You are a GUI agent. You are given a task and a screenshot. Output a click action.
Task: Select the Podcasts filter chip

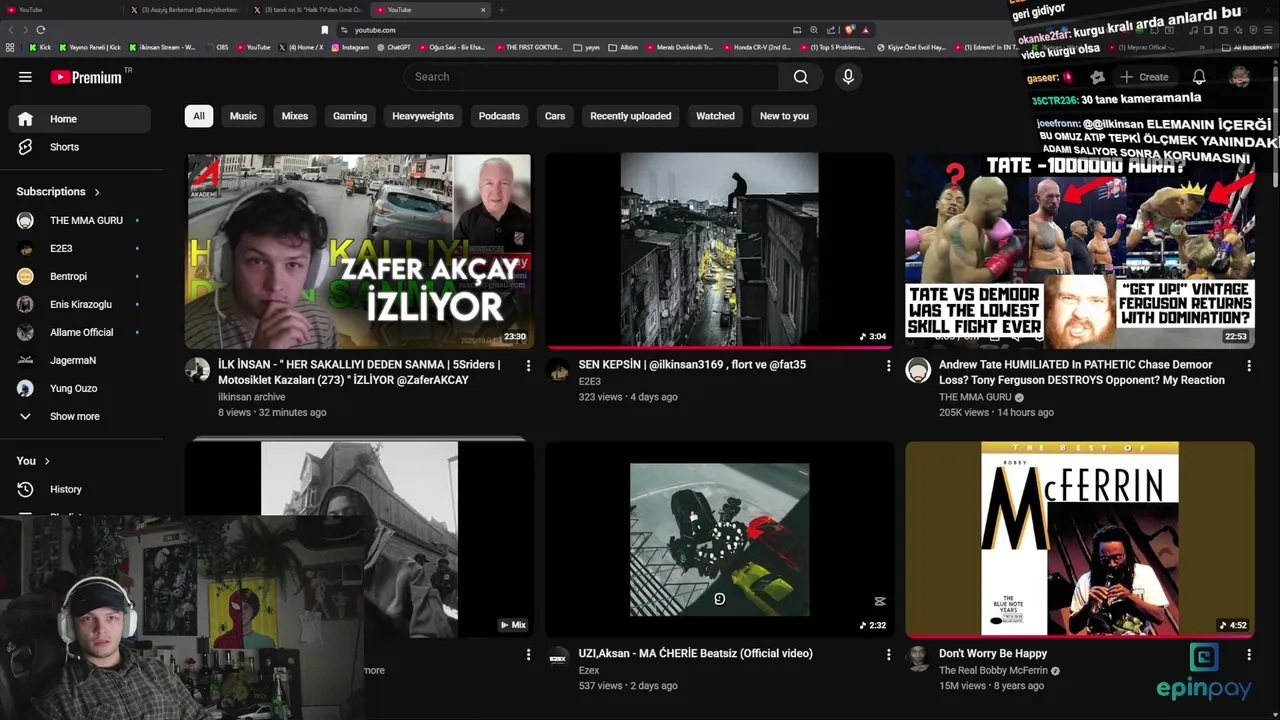click(x=499, y=116)
